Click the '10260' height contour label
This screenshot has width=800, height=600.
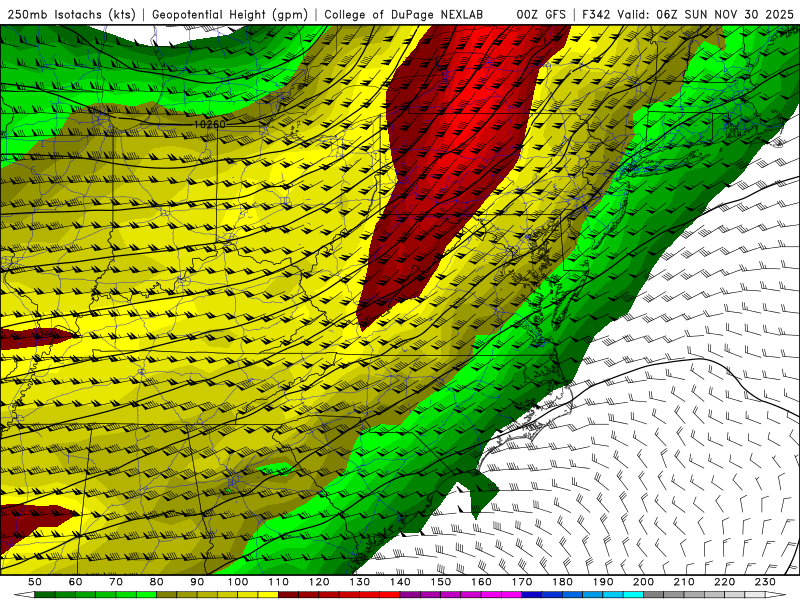coord(210,124)
